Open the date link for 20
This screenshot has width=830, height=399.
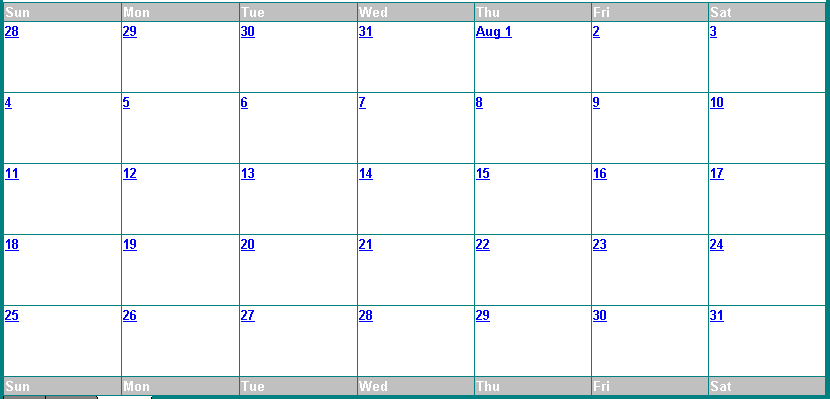point(248,244)
